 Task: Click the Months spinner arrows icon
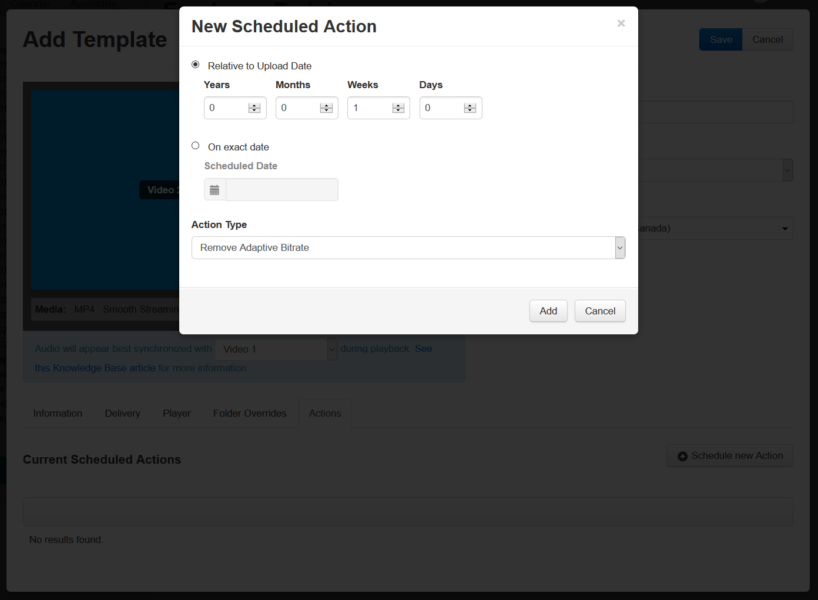tap(326, 108)
